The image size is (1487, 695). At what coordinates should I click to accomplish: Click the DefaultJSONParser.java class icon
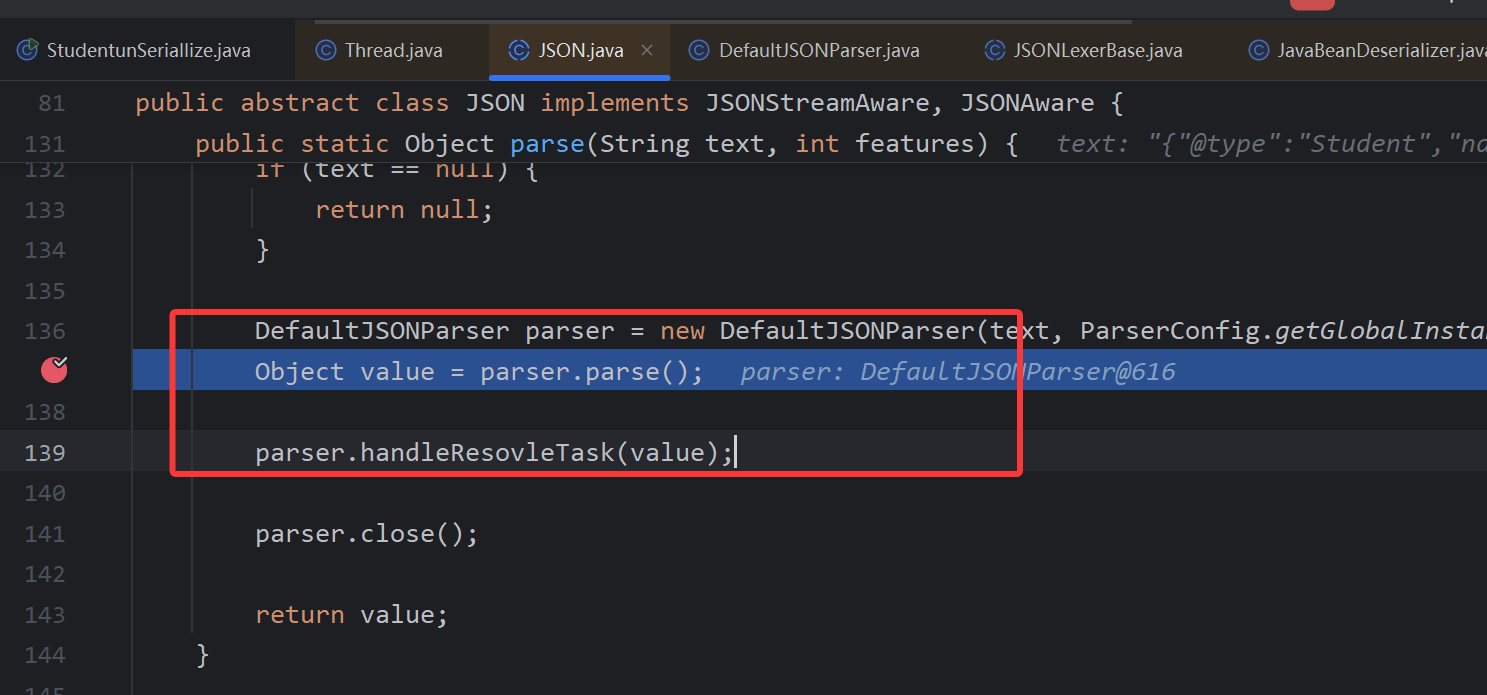pos(699,50)
